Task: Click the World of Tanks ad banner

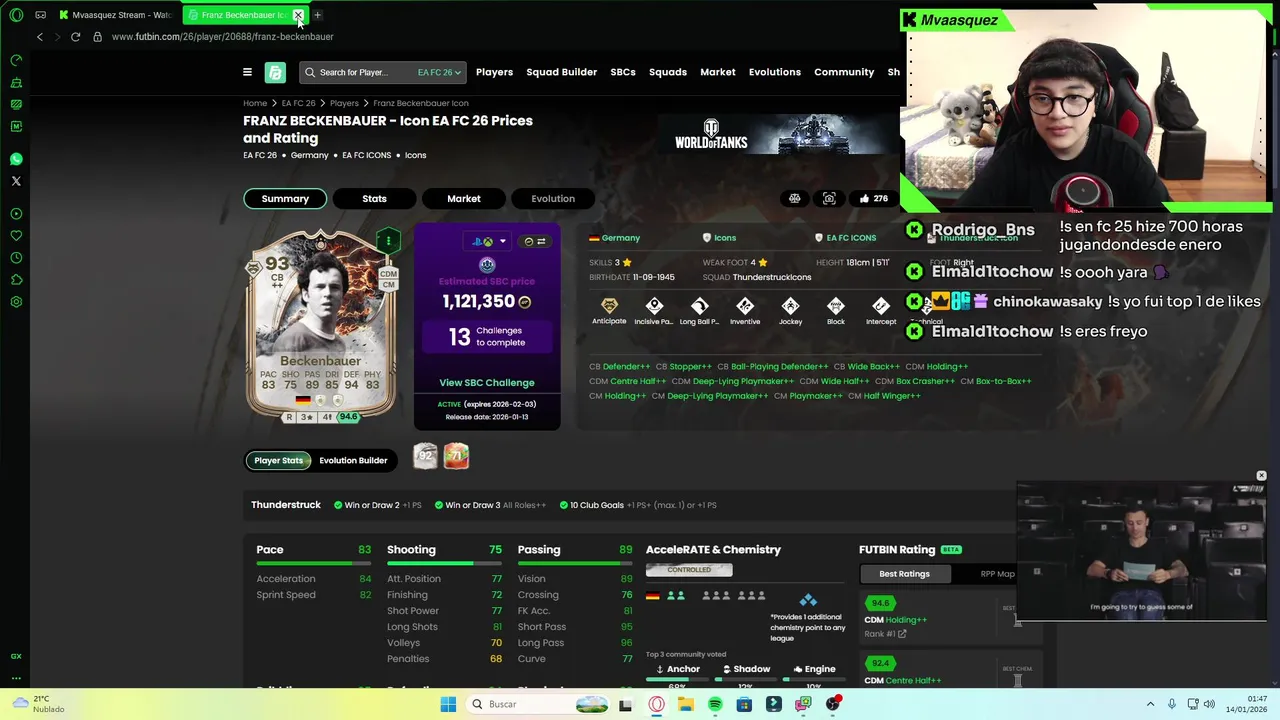Action: (x=778, y=134)
